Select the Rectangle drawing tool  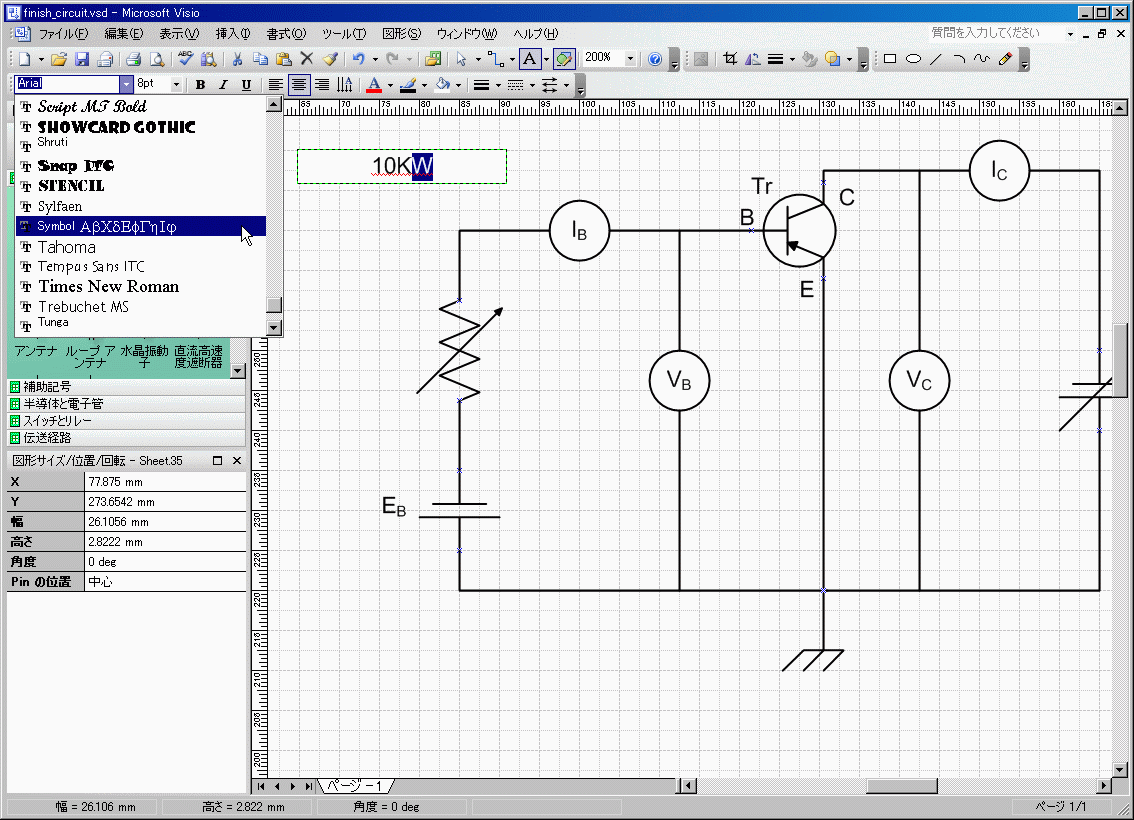pos(889,59)
